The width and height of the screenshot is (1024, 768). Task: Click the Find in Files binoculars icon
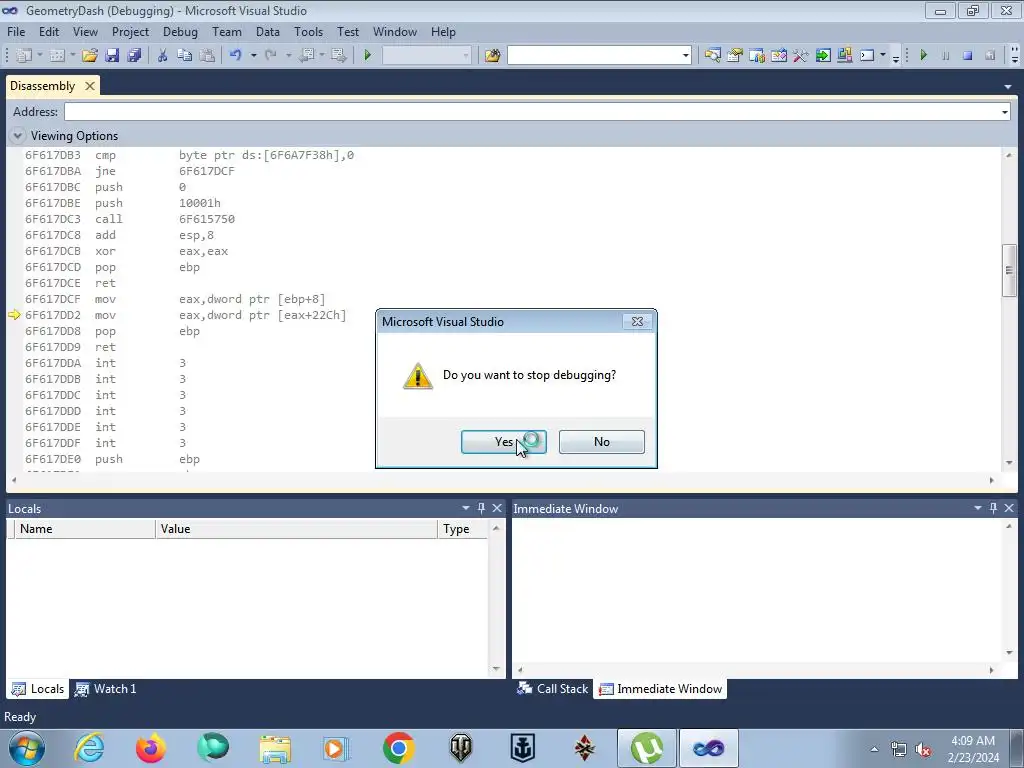click(x=492, y=56)
